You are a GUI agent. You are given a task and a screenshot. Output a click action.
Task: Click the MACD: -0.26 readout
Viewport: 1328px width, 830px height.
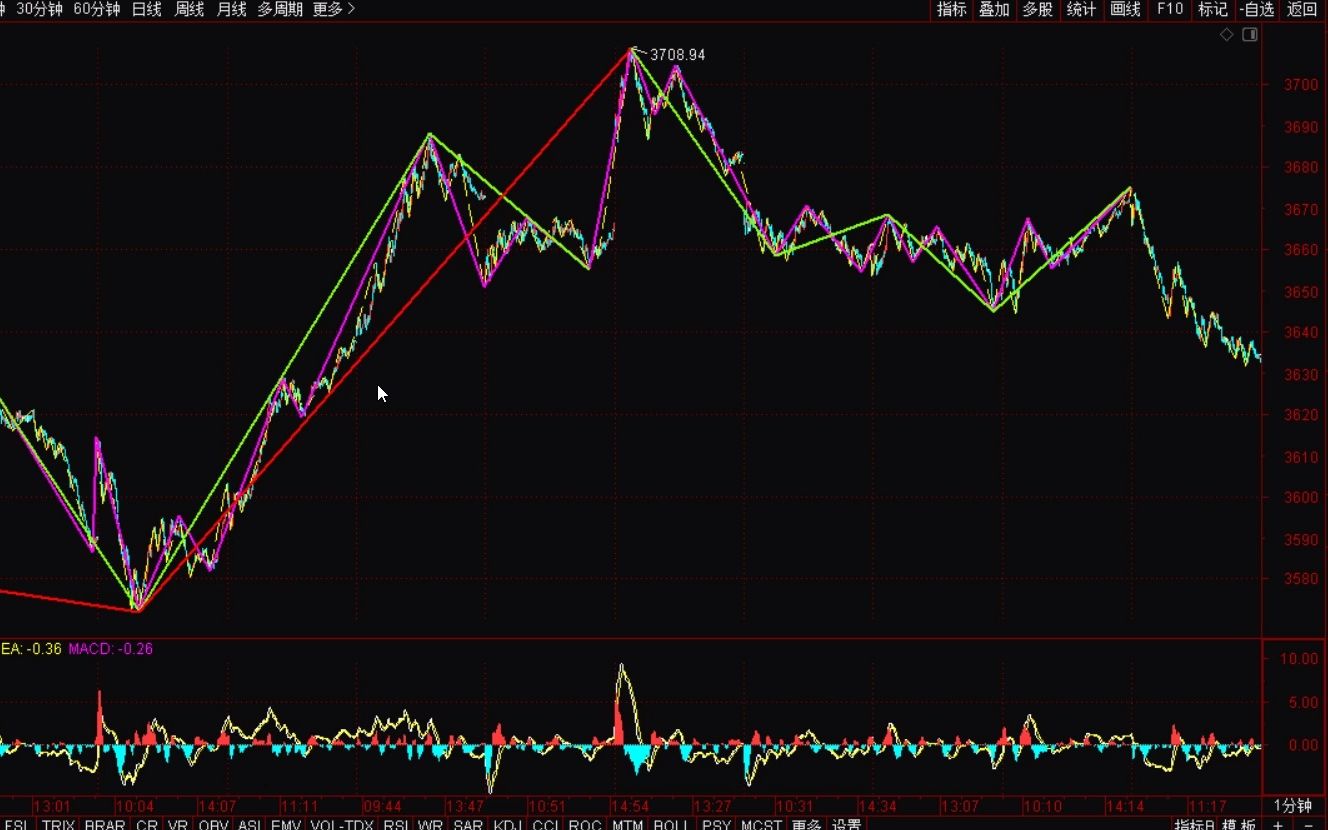[110, 649]
